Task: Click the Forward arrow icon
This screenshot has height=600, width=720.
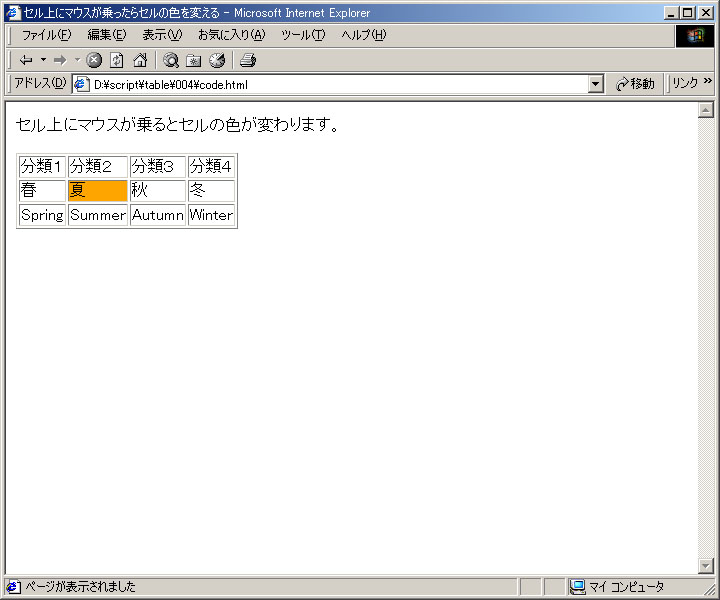Action: click(x=60, y=60)
